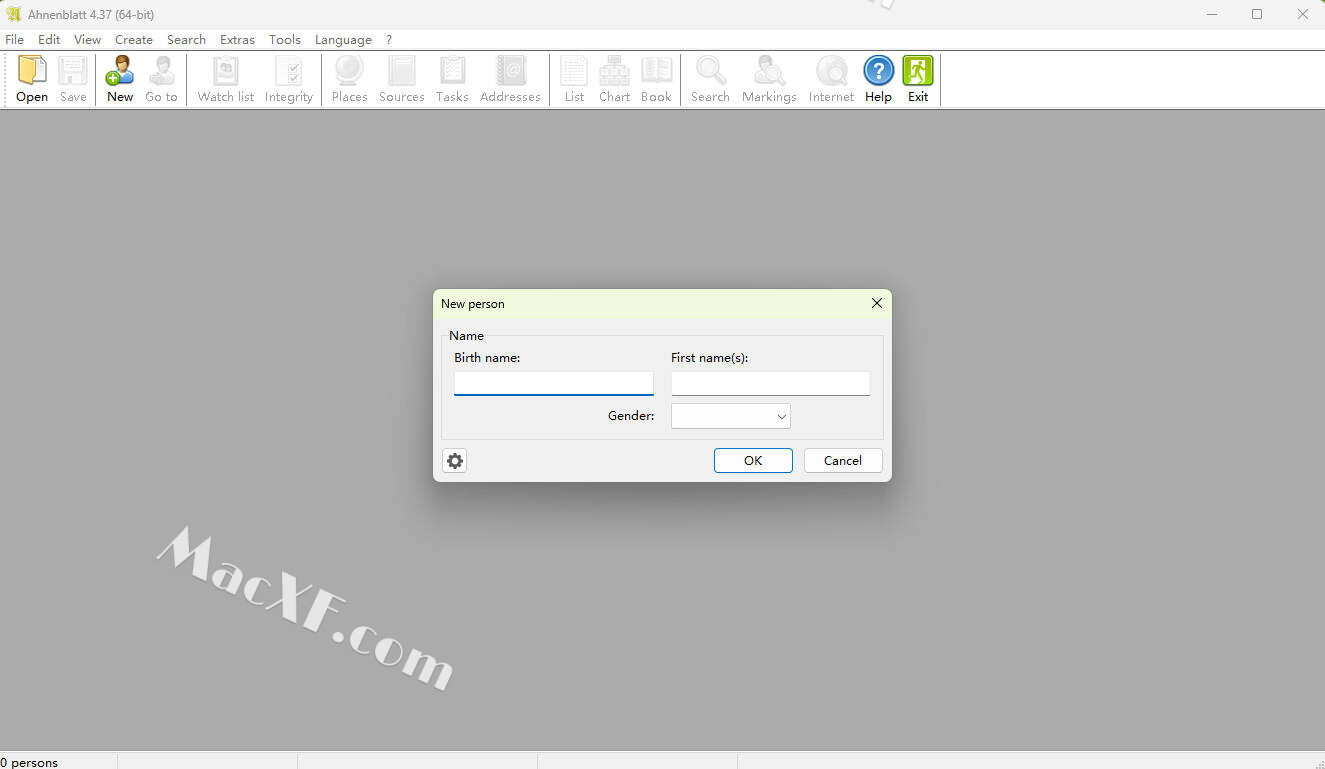
Task: Click the Watch list toolbar icon
Action: (x=226, y=72)
